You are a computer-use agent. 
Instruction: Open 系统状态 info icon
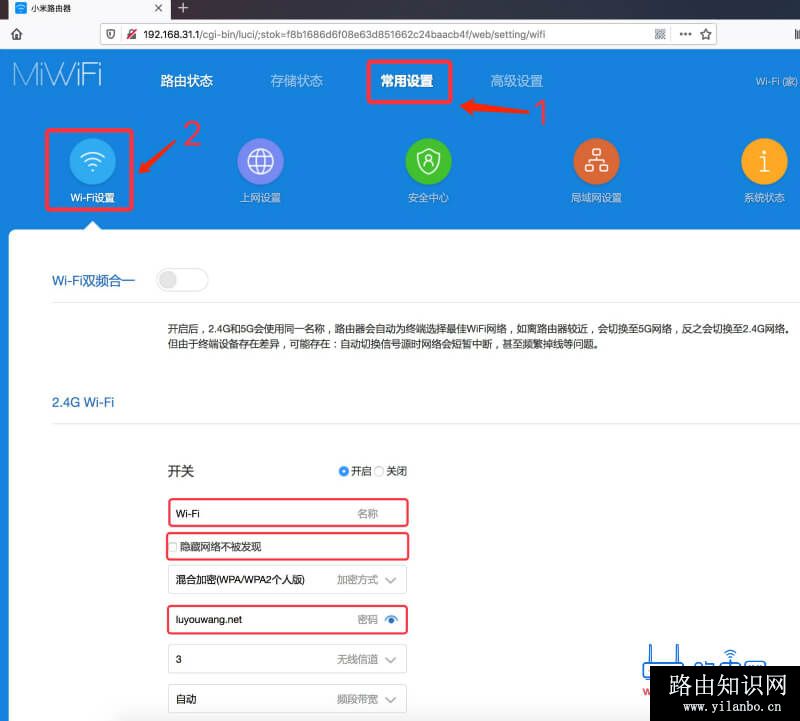tap(764, 162)
